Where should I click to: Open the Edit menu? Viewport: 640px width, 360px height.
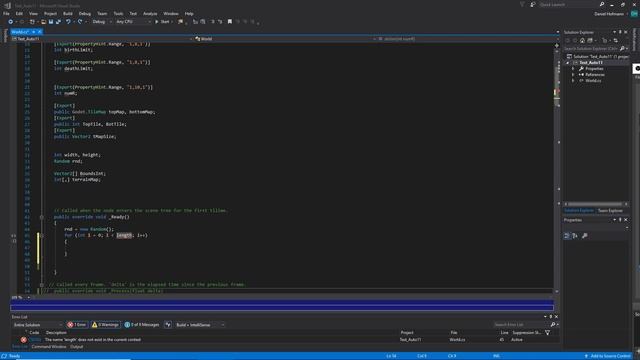[x=19, y=13]
